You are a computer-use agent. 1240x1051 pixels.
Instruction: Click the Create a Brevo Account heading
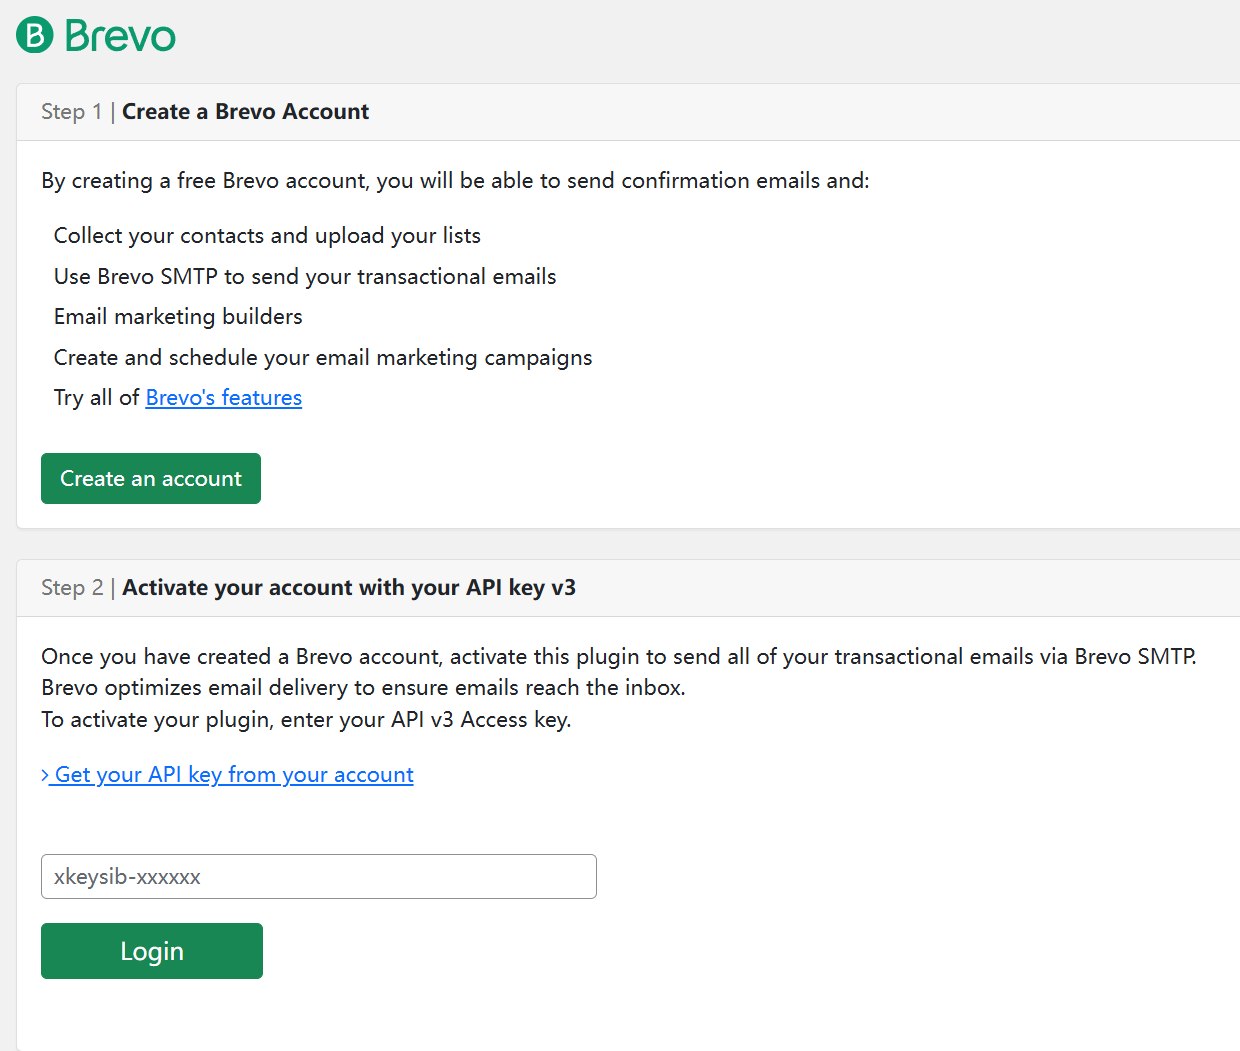[x=245, y=112]
